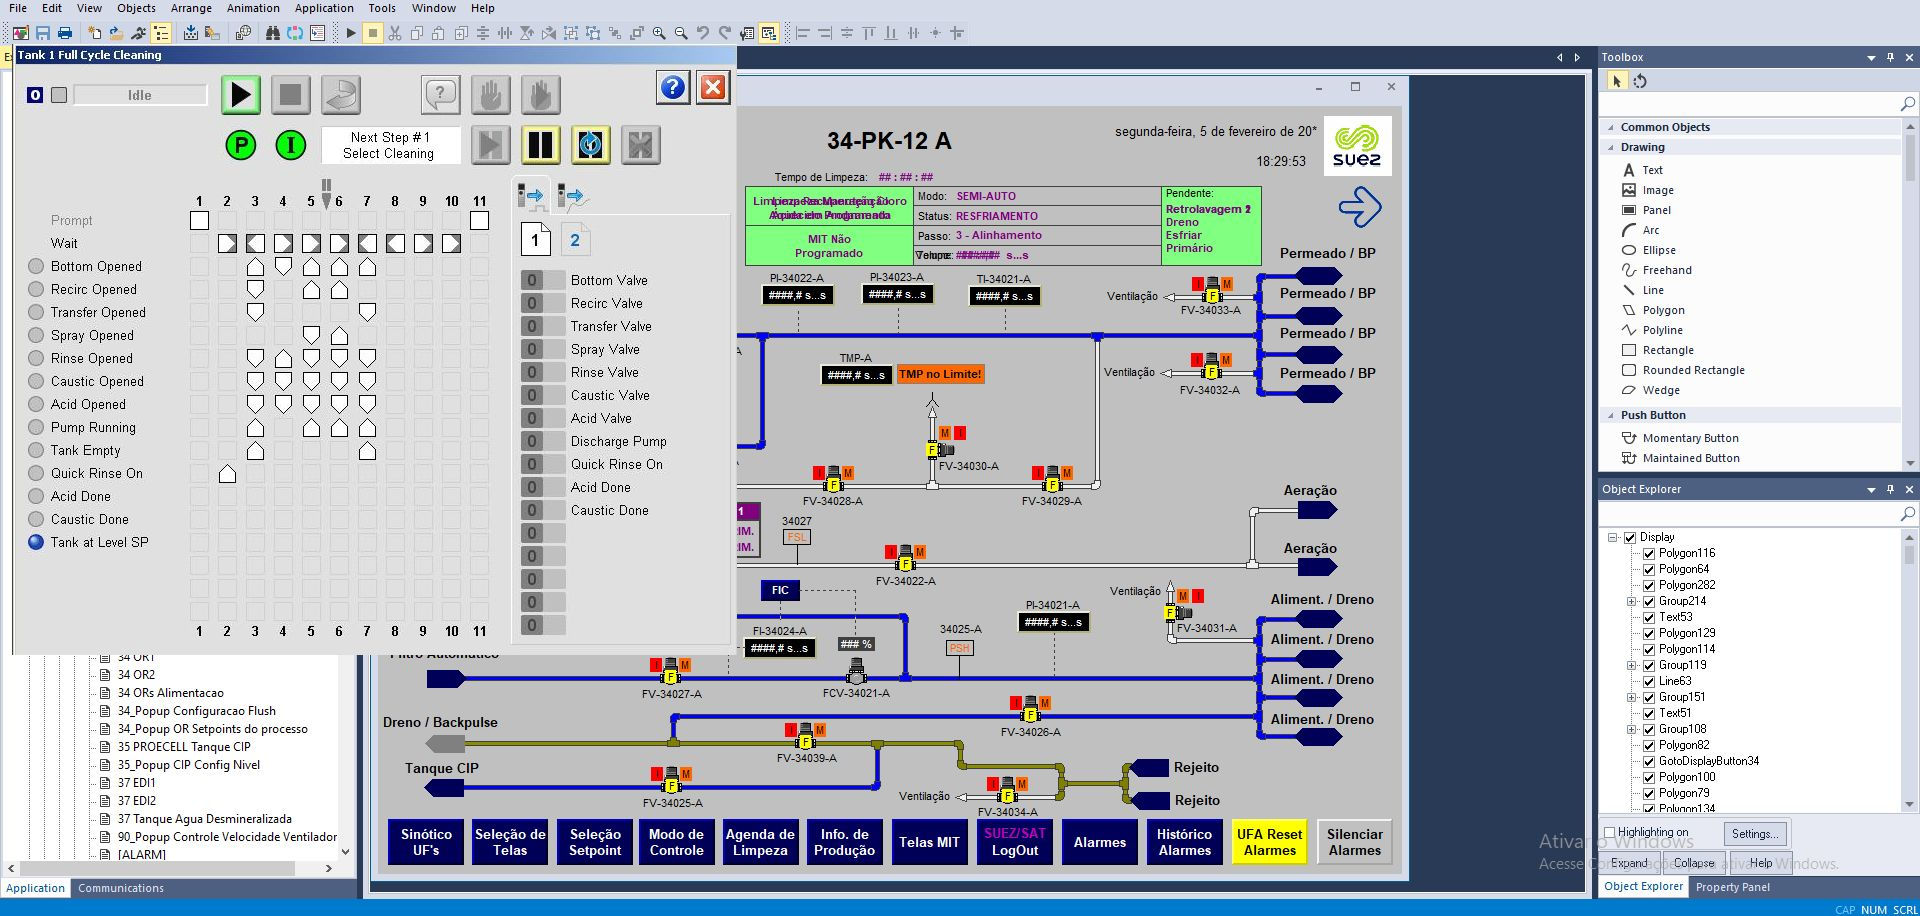Collapse the Common Objects section in Toolbox
The height and width of the screenshot is (916, 1920).
point(1611,127)
